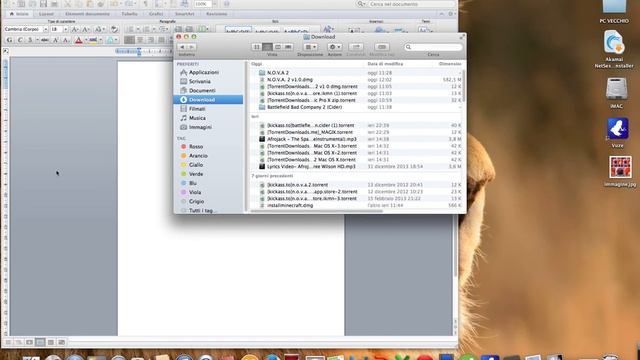Open the highlight color dropdown arrow
This screenshot has width=640, height=360.
coord(101,40)
